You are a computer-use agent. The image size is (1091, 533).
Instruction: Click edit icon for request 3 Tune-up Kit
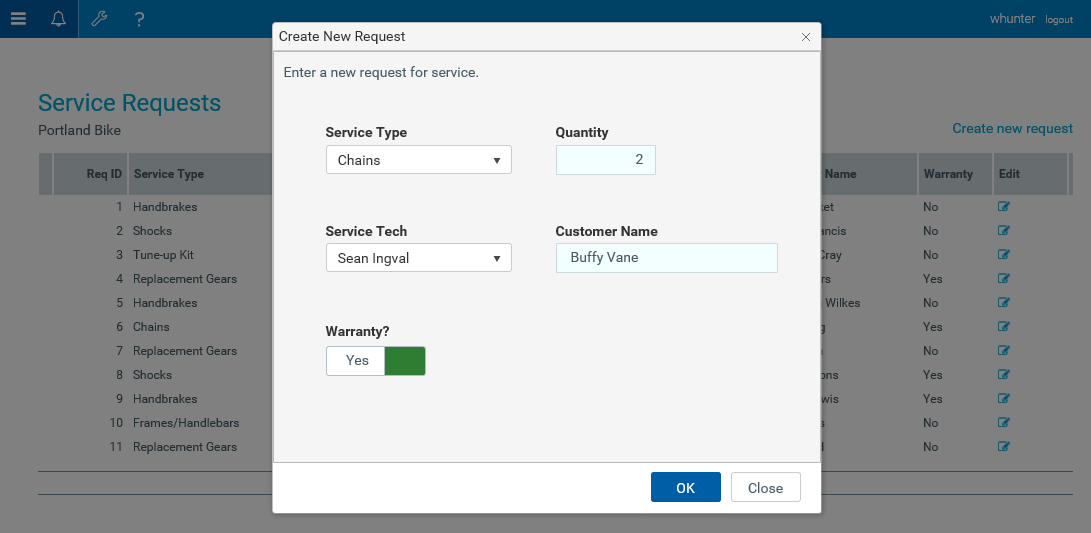pyautogui.click(x=1004, y=255)
